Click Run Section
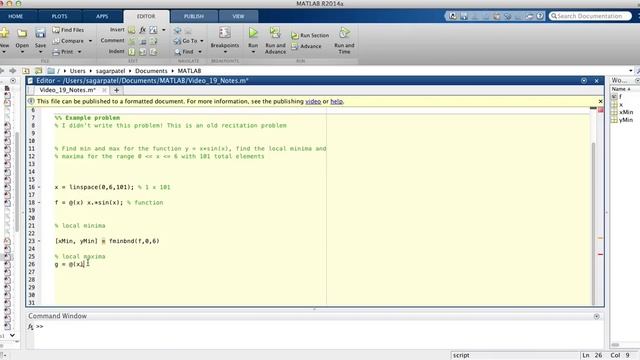This screenshot has height=360, width=640. point(310,36)
